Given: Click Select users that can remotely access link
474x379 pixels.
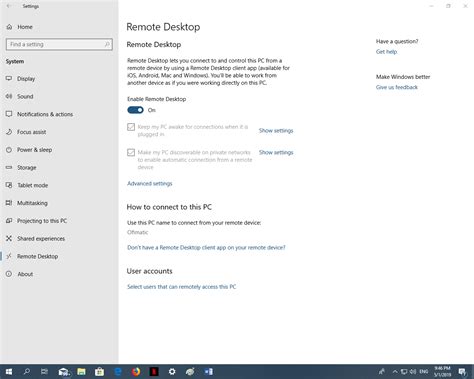Looking at the screenshot, I should tap(182, 287).
